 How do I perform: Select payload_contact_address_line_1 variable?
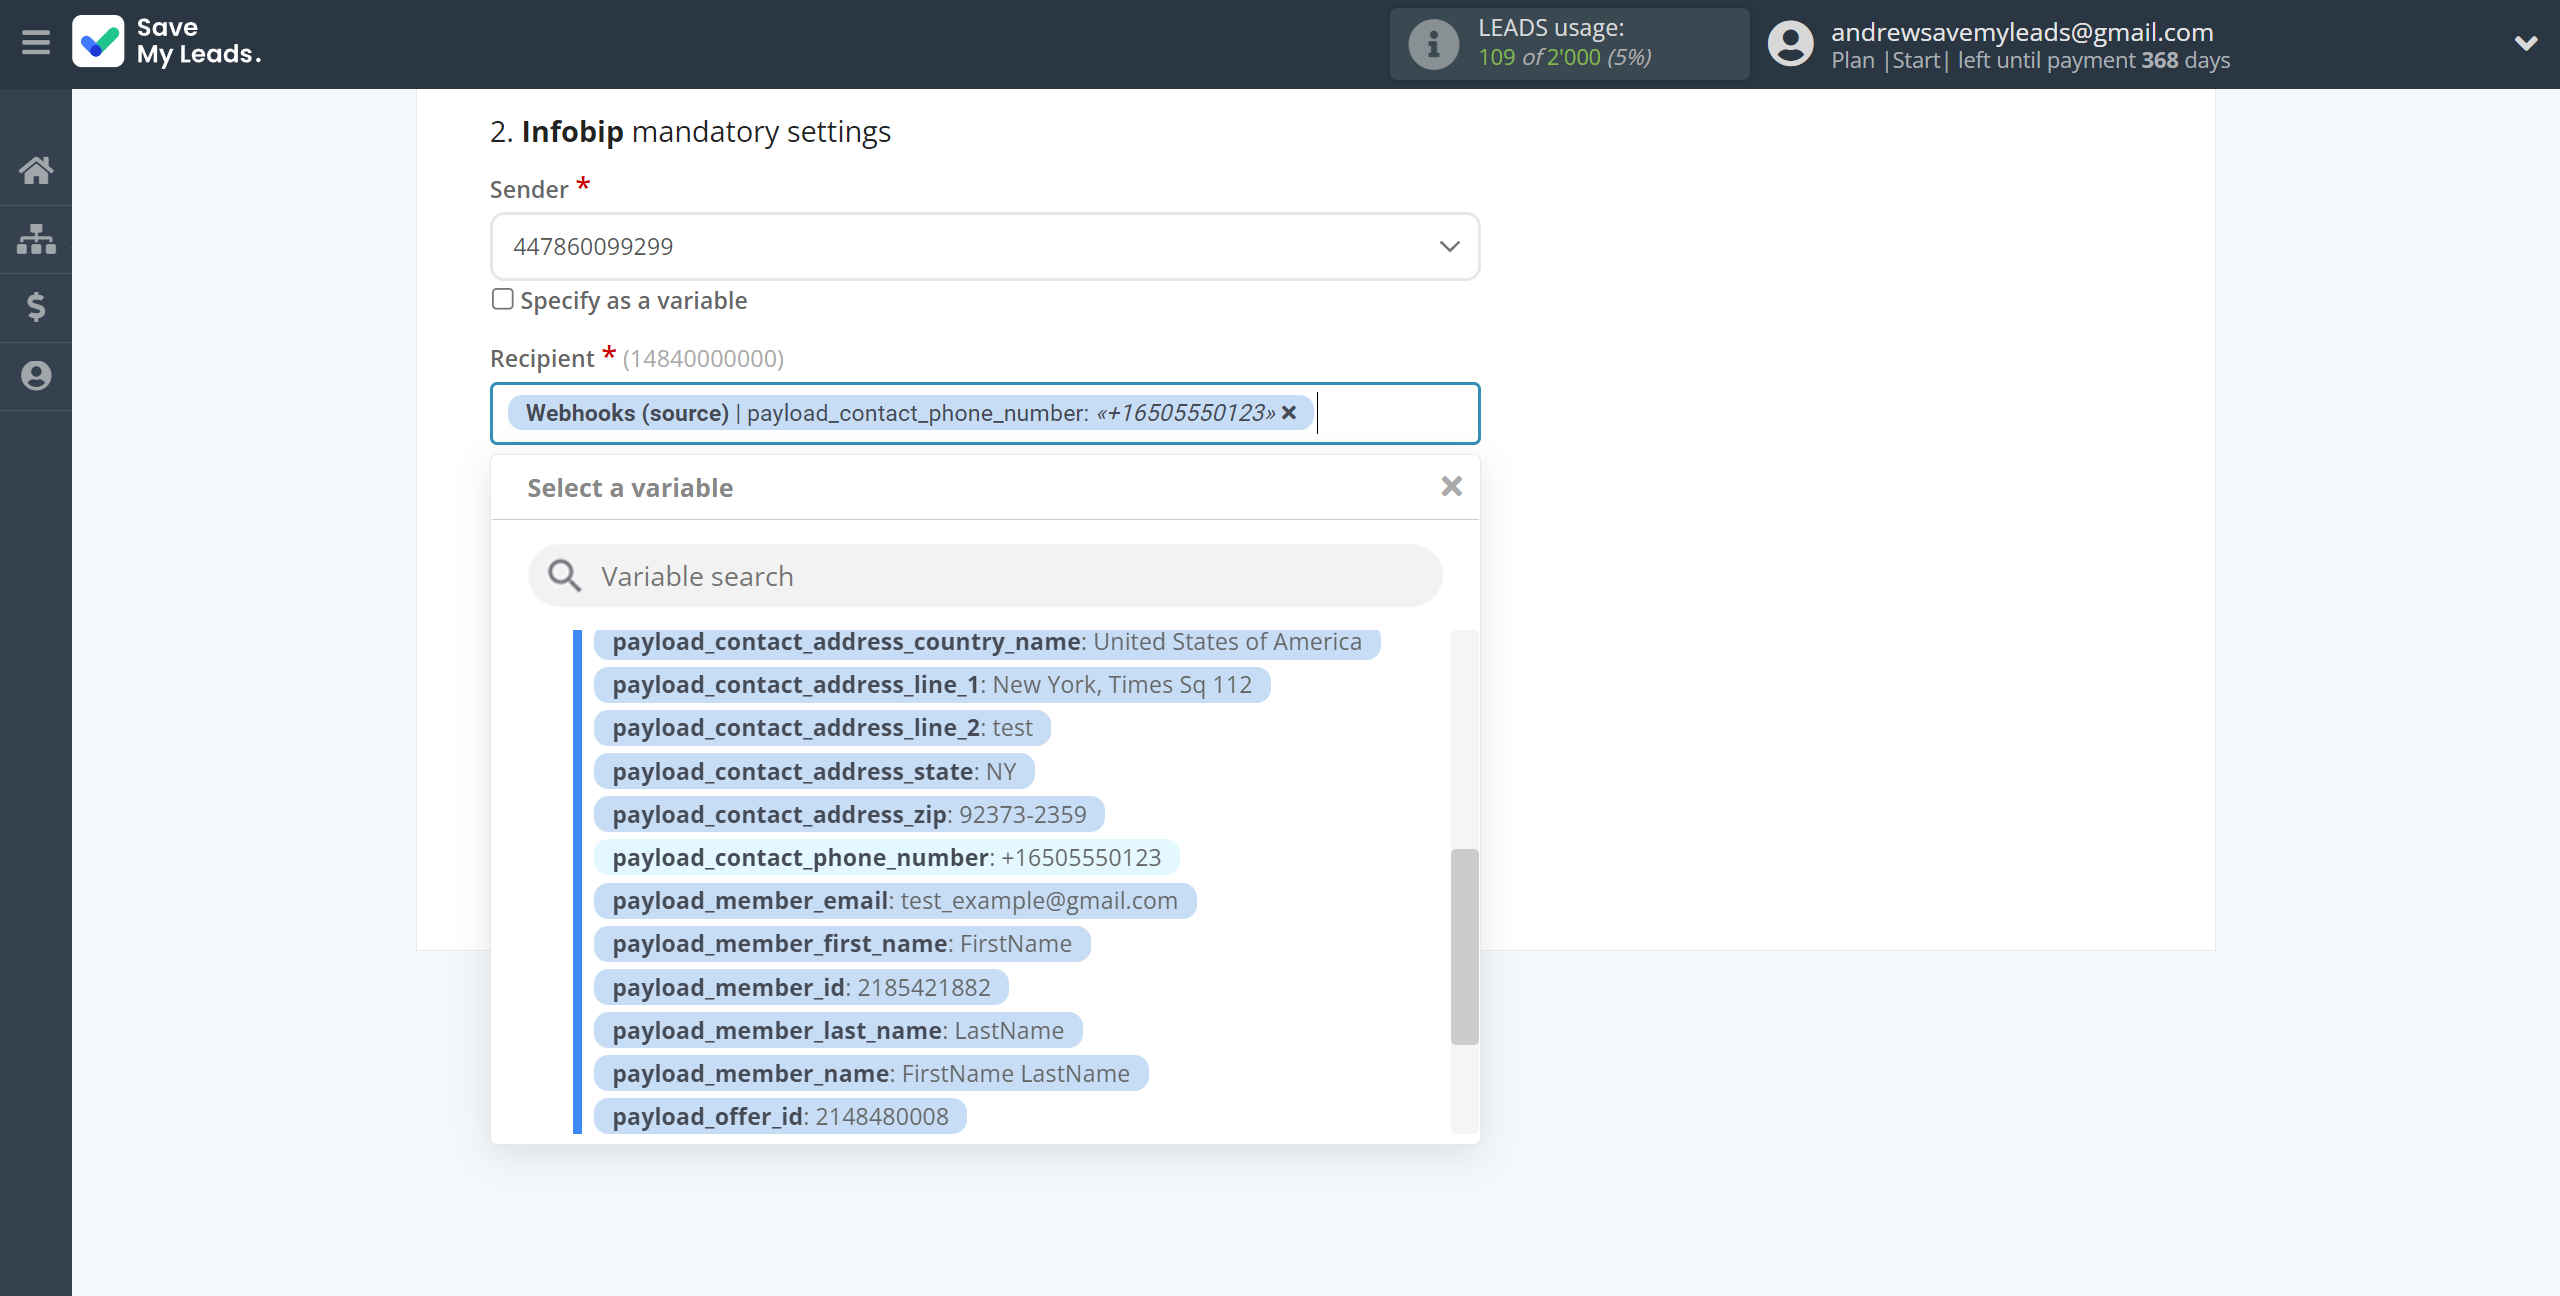[932, 685]
